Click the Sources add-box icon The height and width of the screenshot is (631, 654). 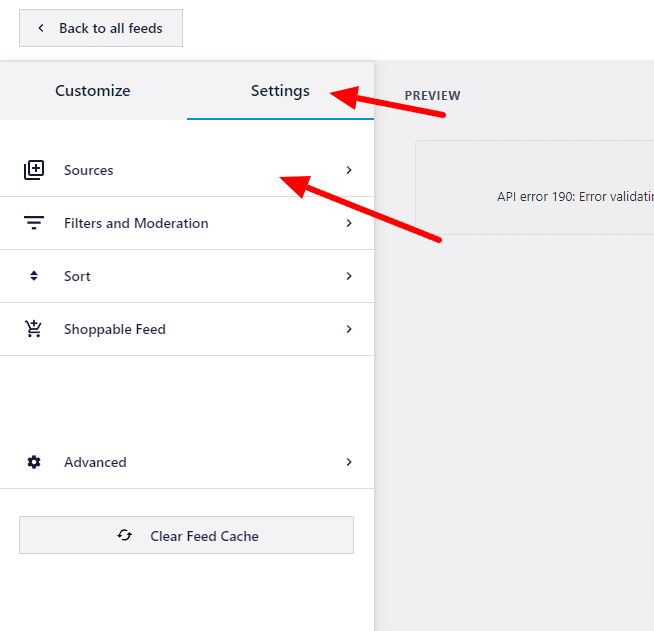(x=34, y=170)
